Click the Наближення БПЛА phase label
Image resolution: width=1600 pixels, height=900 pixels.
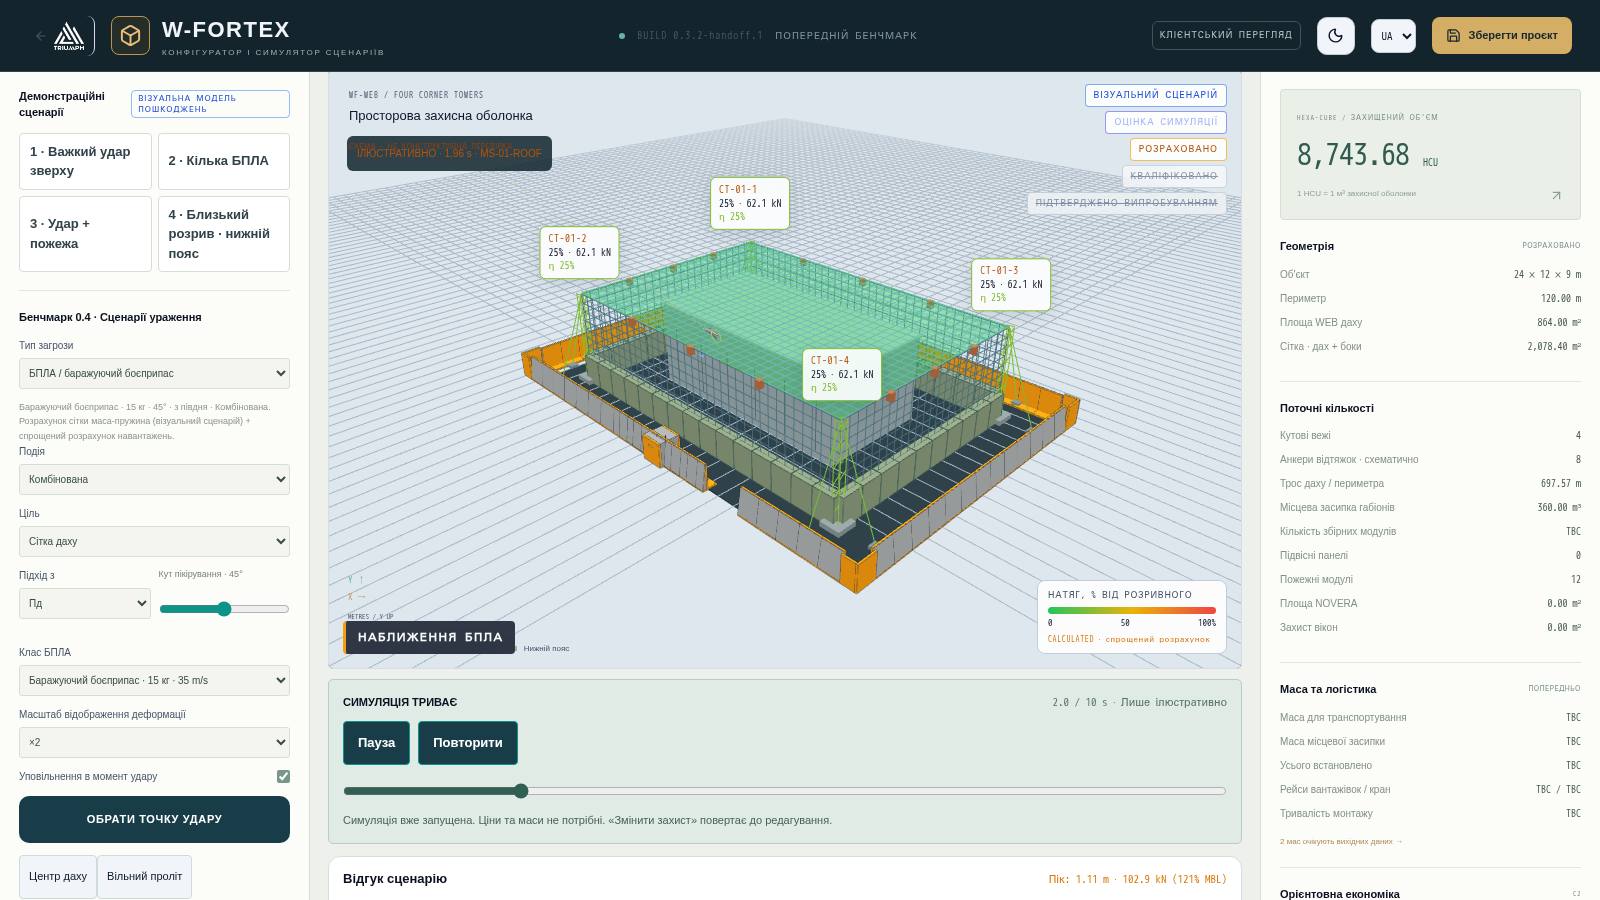tap(430, 637)
